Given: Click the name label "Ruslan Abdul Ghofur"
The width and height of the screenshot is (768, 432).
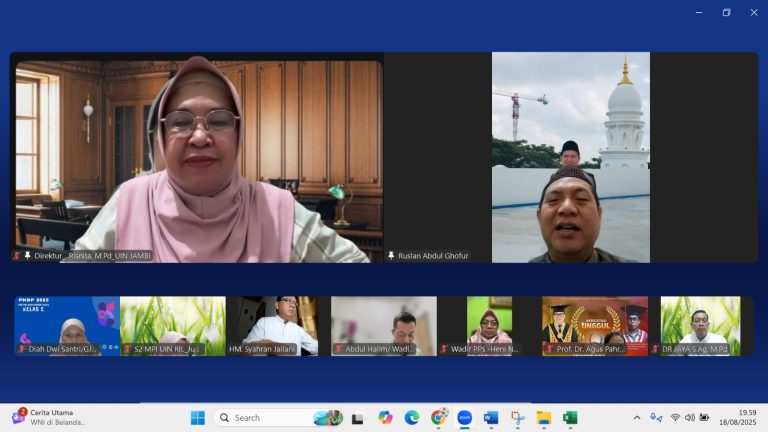Looking at the screenshot, I should (x=433, y=256).
